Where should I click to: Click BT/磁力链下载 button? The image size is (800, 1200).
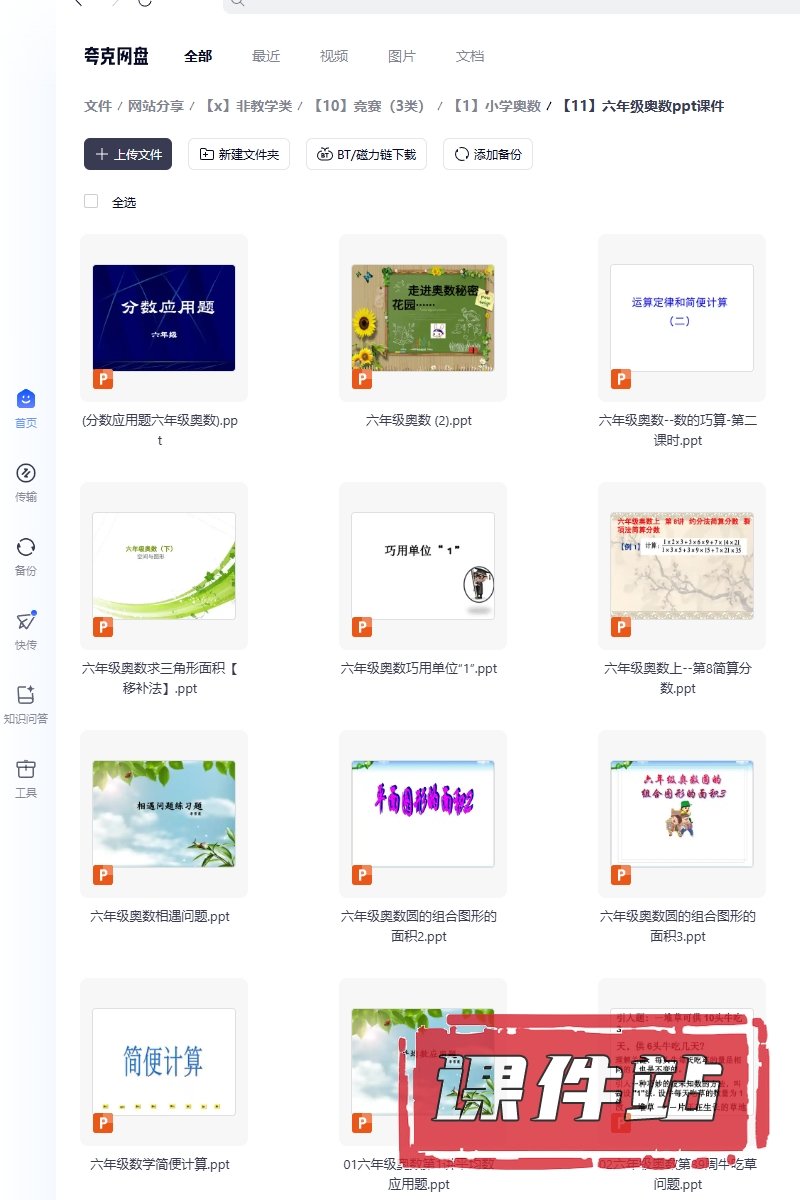[366, 154]
